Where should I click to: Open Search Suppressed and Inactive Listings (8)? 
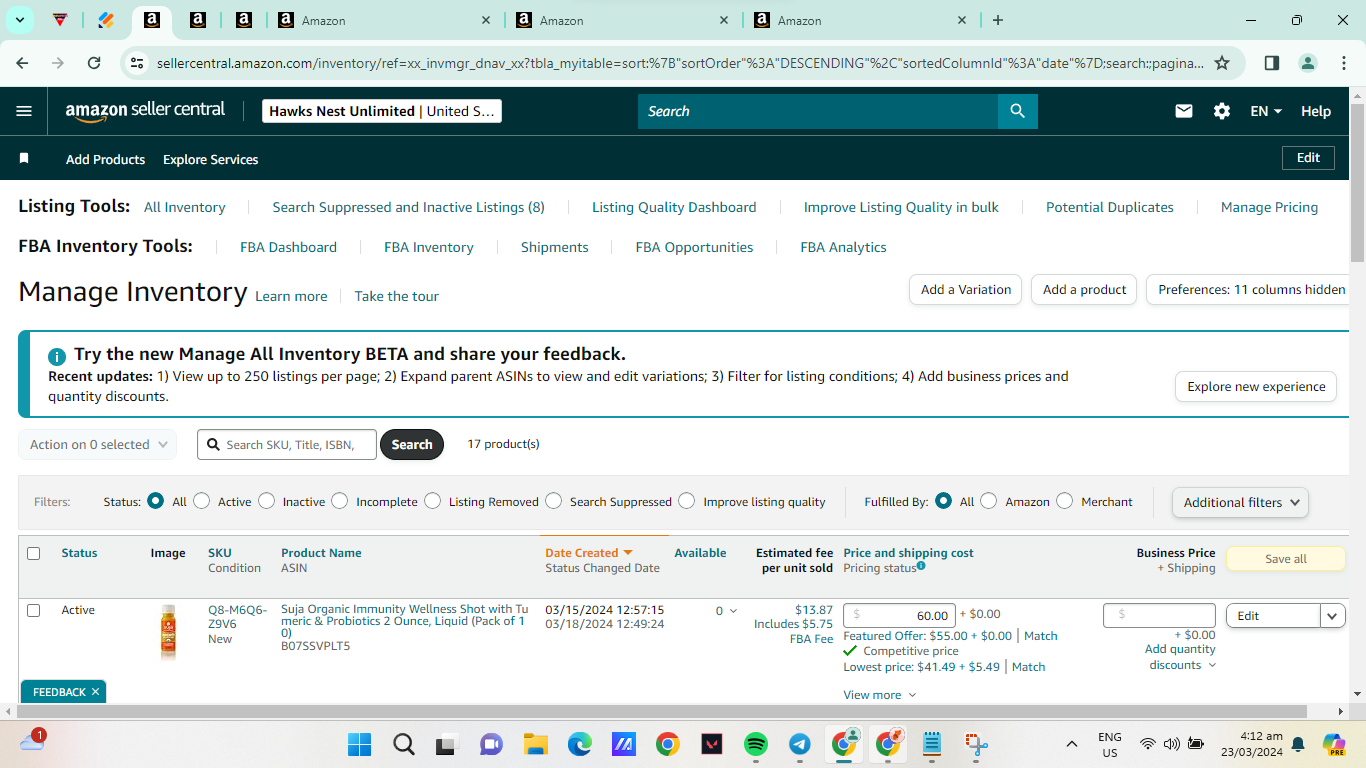(x=409, y=207)
